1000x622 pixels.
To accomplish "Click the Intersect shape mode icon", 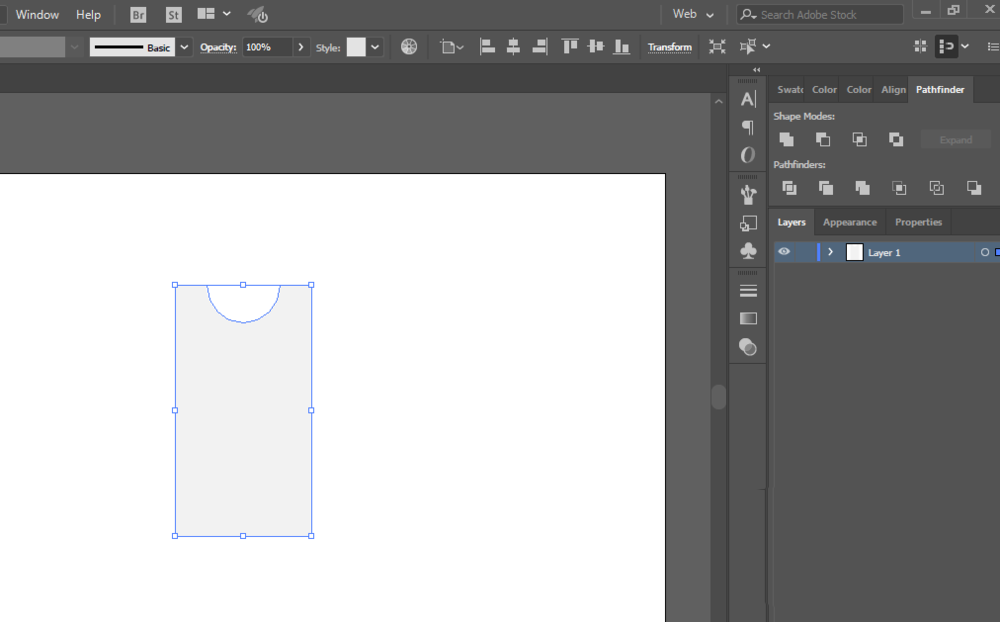I will [859, 140].
